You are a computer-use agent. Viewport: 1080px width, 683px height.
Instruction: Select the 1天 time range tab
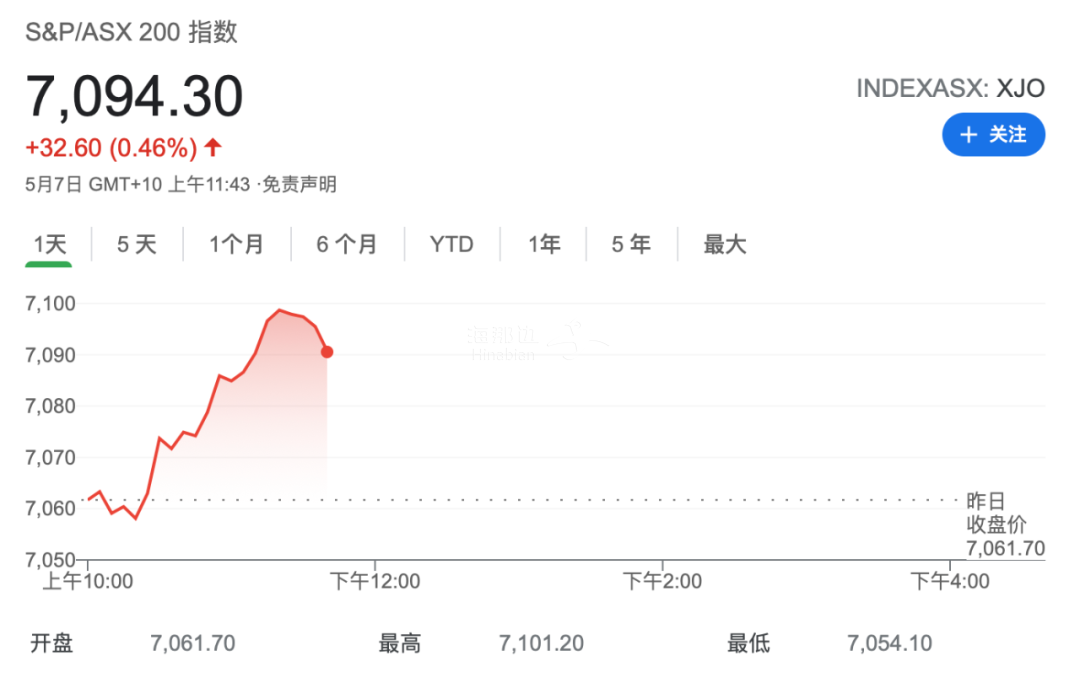pos(50,244)
